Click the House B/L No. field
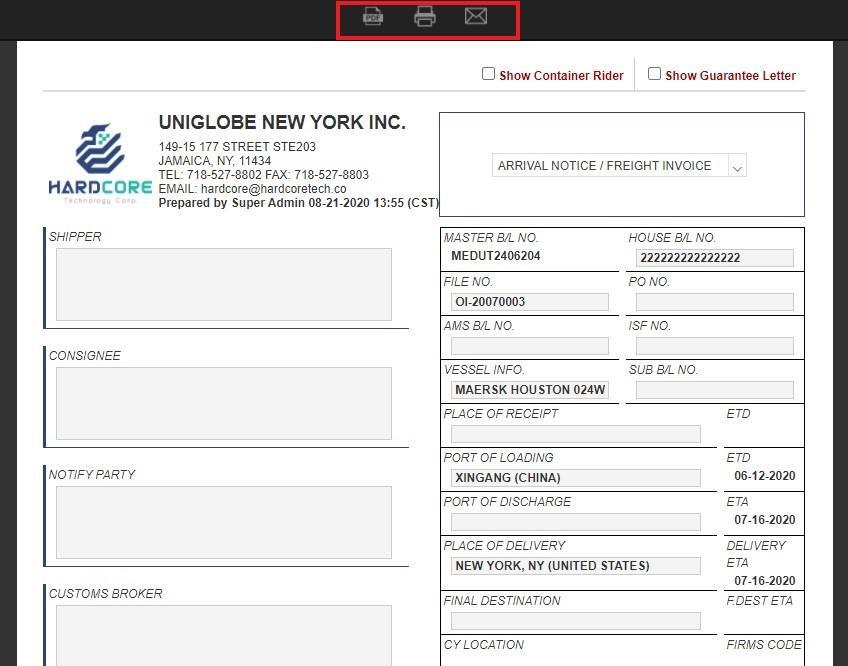This screenshot has width=848, height=666. point(714,258)
